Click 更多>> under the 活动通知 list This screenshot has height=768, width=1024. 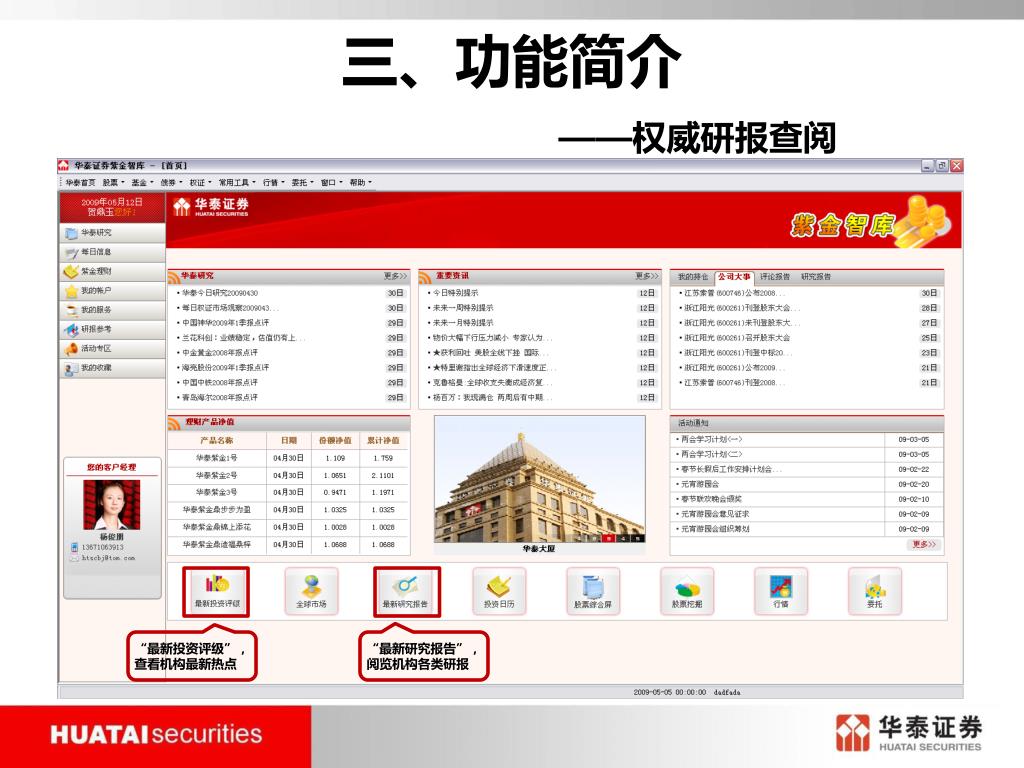[924, 545]
